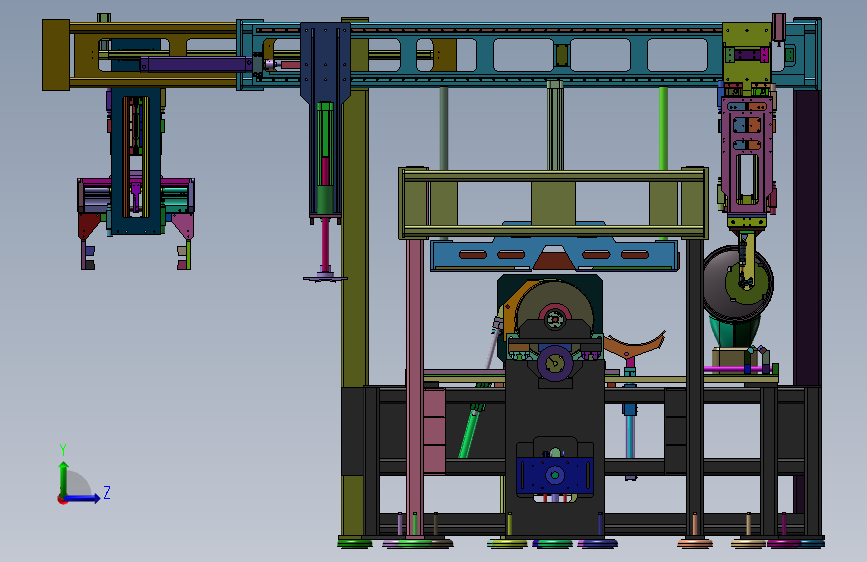Screen dimensions: 867x562
Task: Pick the light blue cylinder below the orange cradle
Action: (x=629, y=437)
